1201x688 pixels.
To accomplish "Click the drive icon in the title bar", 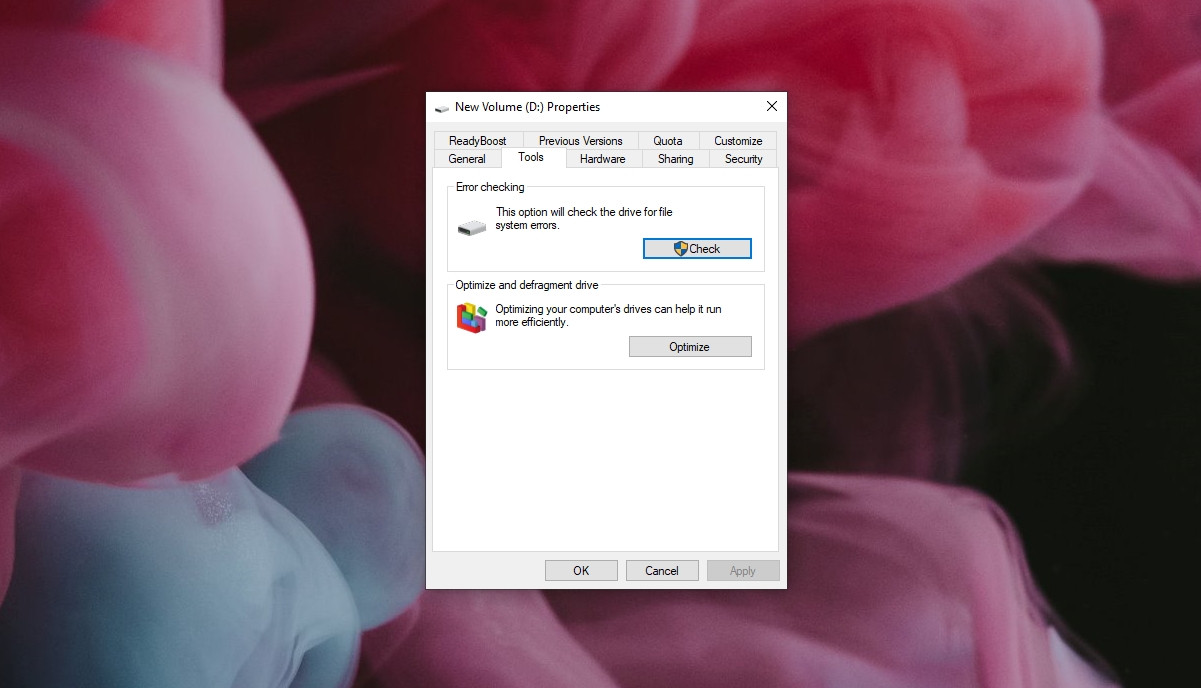I will tap(441, 107).
